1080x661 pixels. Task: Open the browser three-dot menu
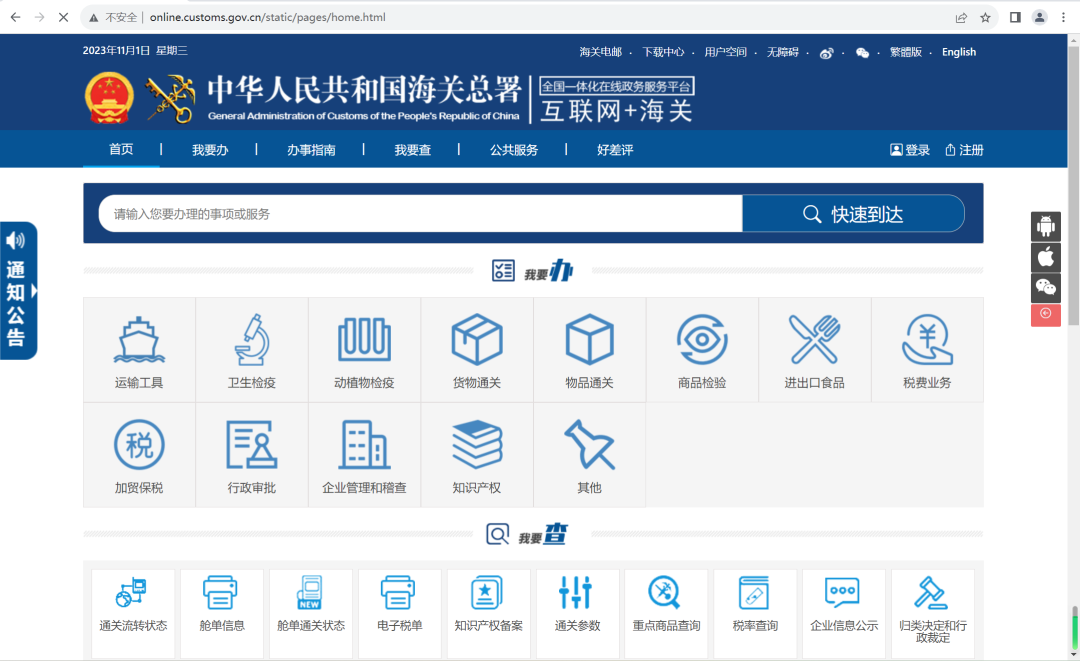click(1063, 17)
